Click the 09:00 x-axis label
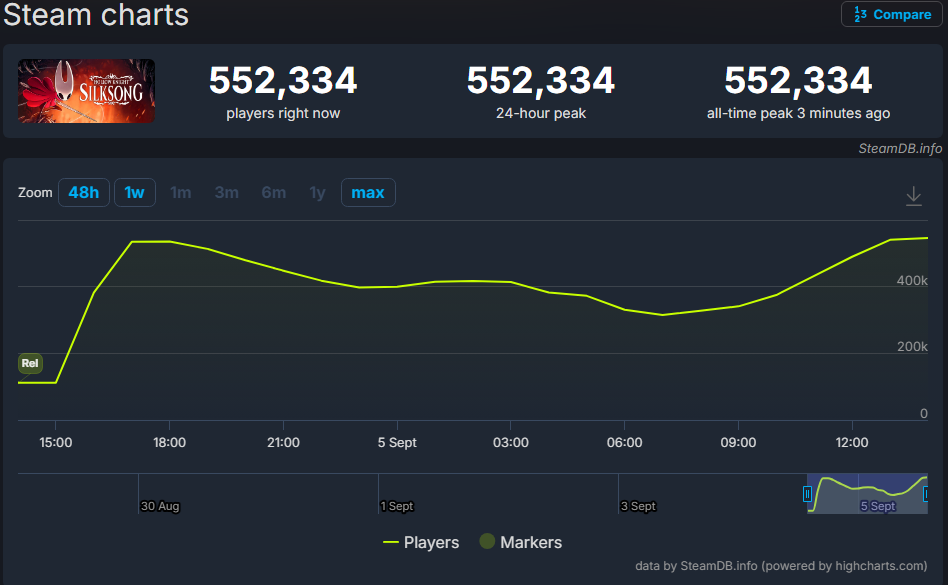The image size is (948, 585). pyautogui.click(x=738, y=442)
